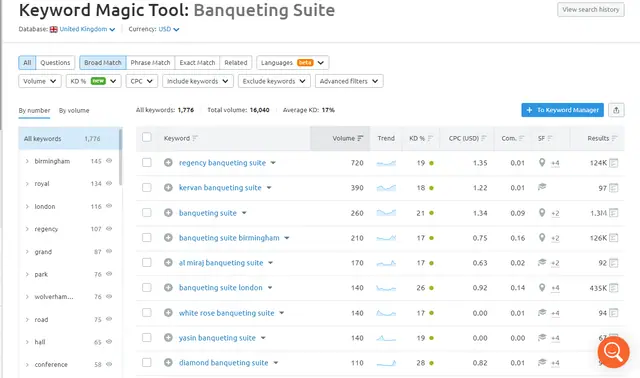Viewport: 640px width, 378px height.
Task: Add banqueting suite london via plus icon
Action: pos(168,287)
